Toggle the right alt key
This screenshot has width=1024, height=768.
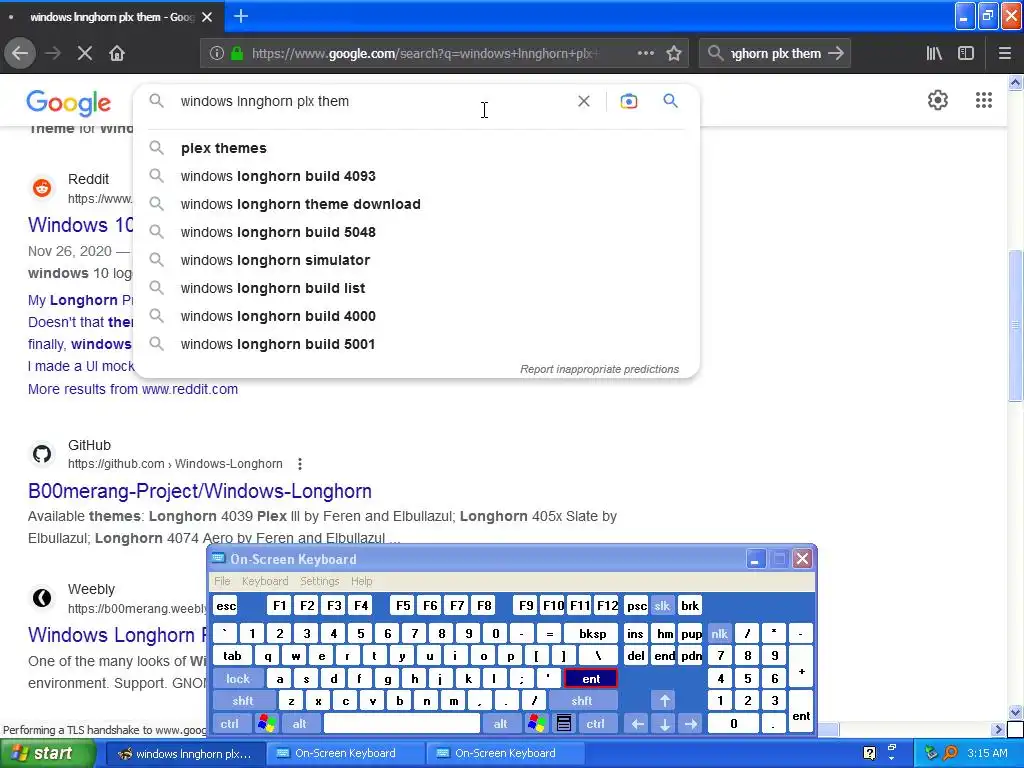click(500, 724)
